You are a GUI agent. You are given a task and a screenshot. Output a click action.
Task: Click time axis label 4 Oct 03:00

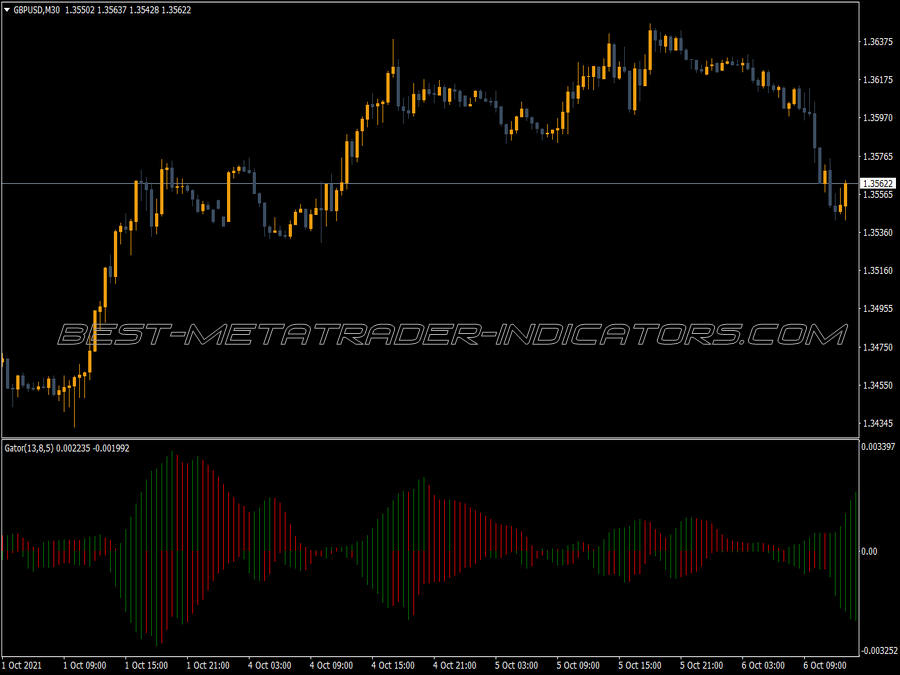point(270,666)
